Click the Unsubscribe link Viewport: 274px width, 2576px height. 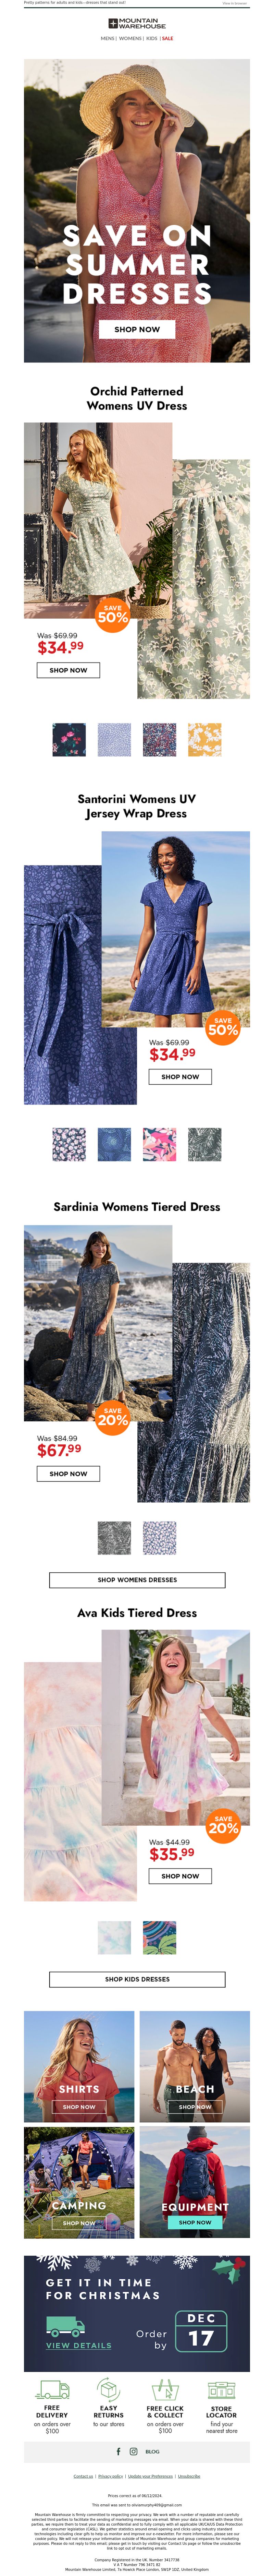[x=189, y=2476]
